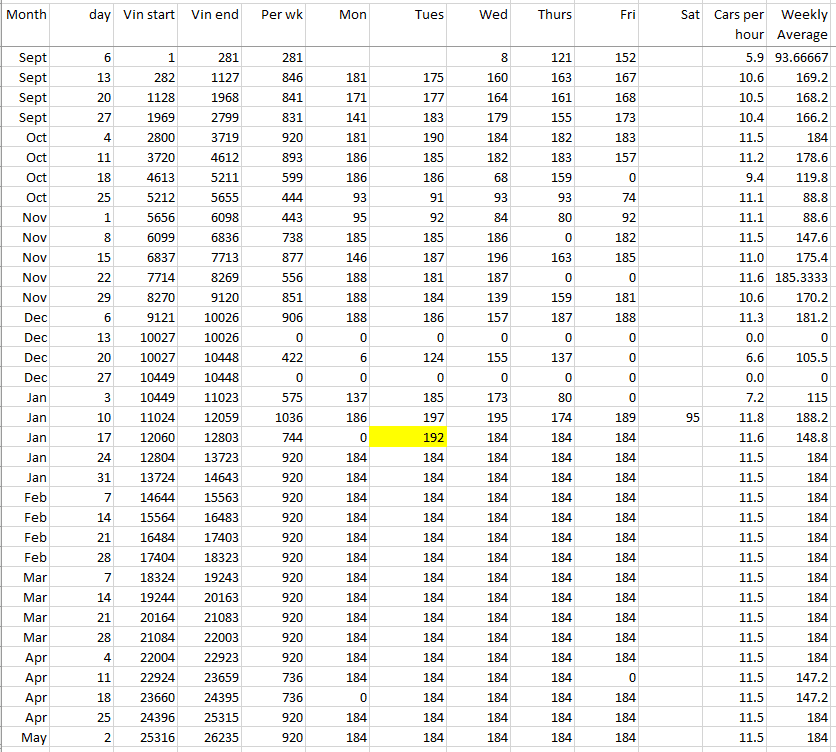Select the Vin end cell 26235

214,737
